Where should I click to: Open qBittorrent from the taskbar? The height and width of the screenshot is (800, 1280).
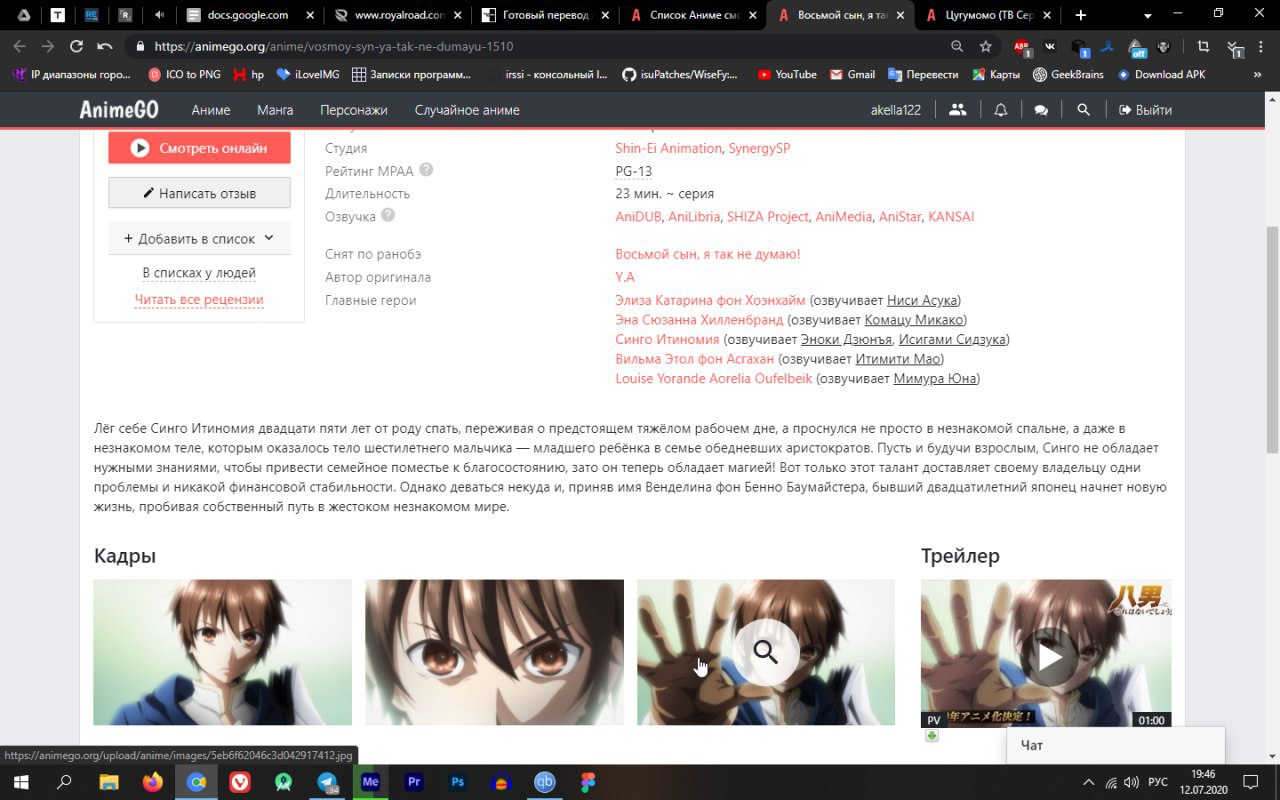click(544, 782)
